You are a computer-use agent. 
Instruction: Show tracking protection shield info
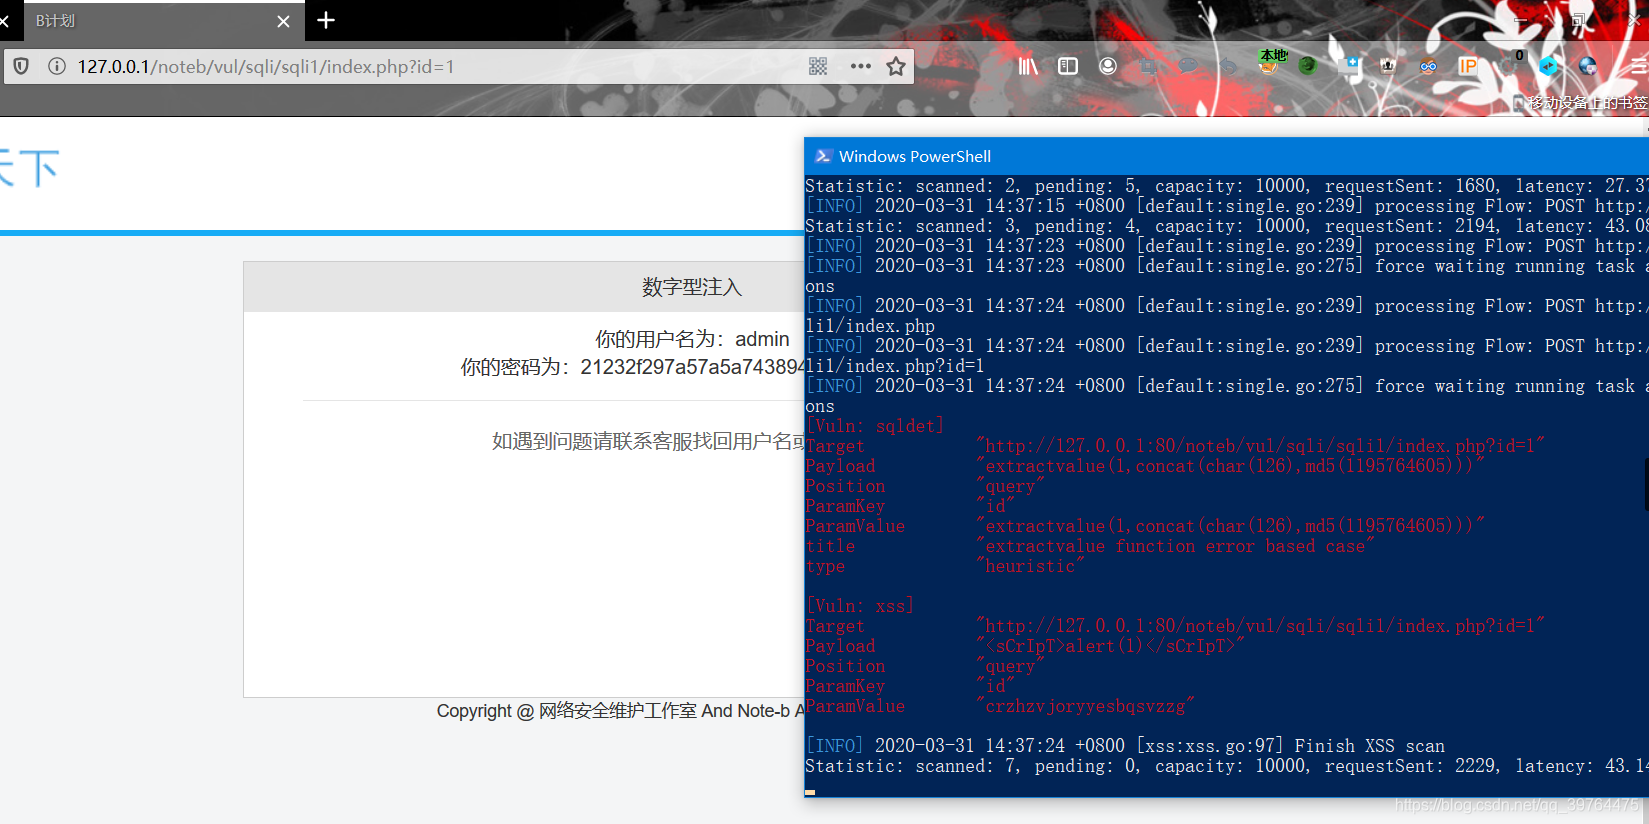tap(21, 66)
